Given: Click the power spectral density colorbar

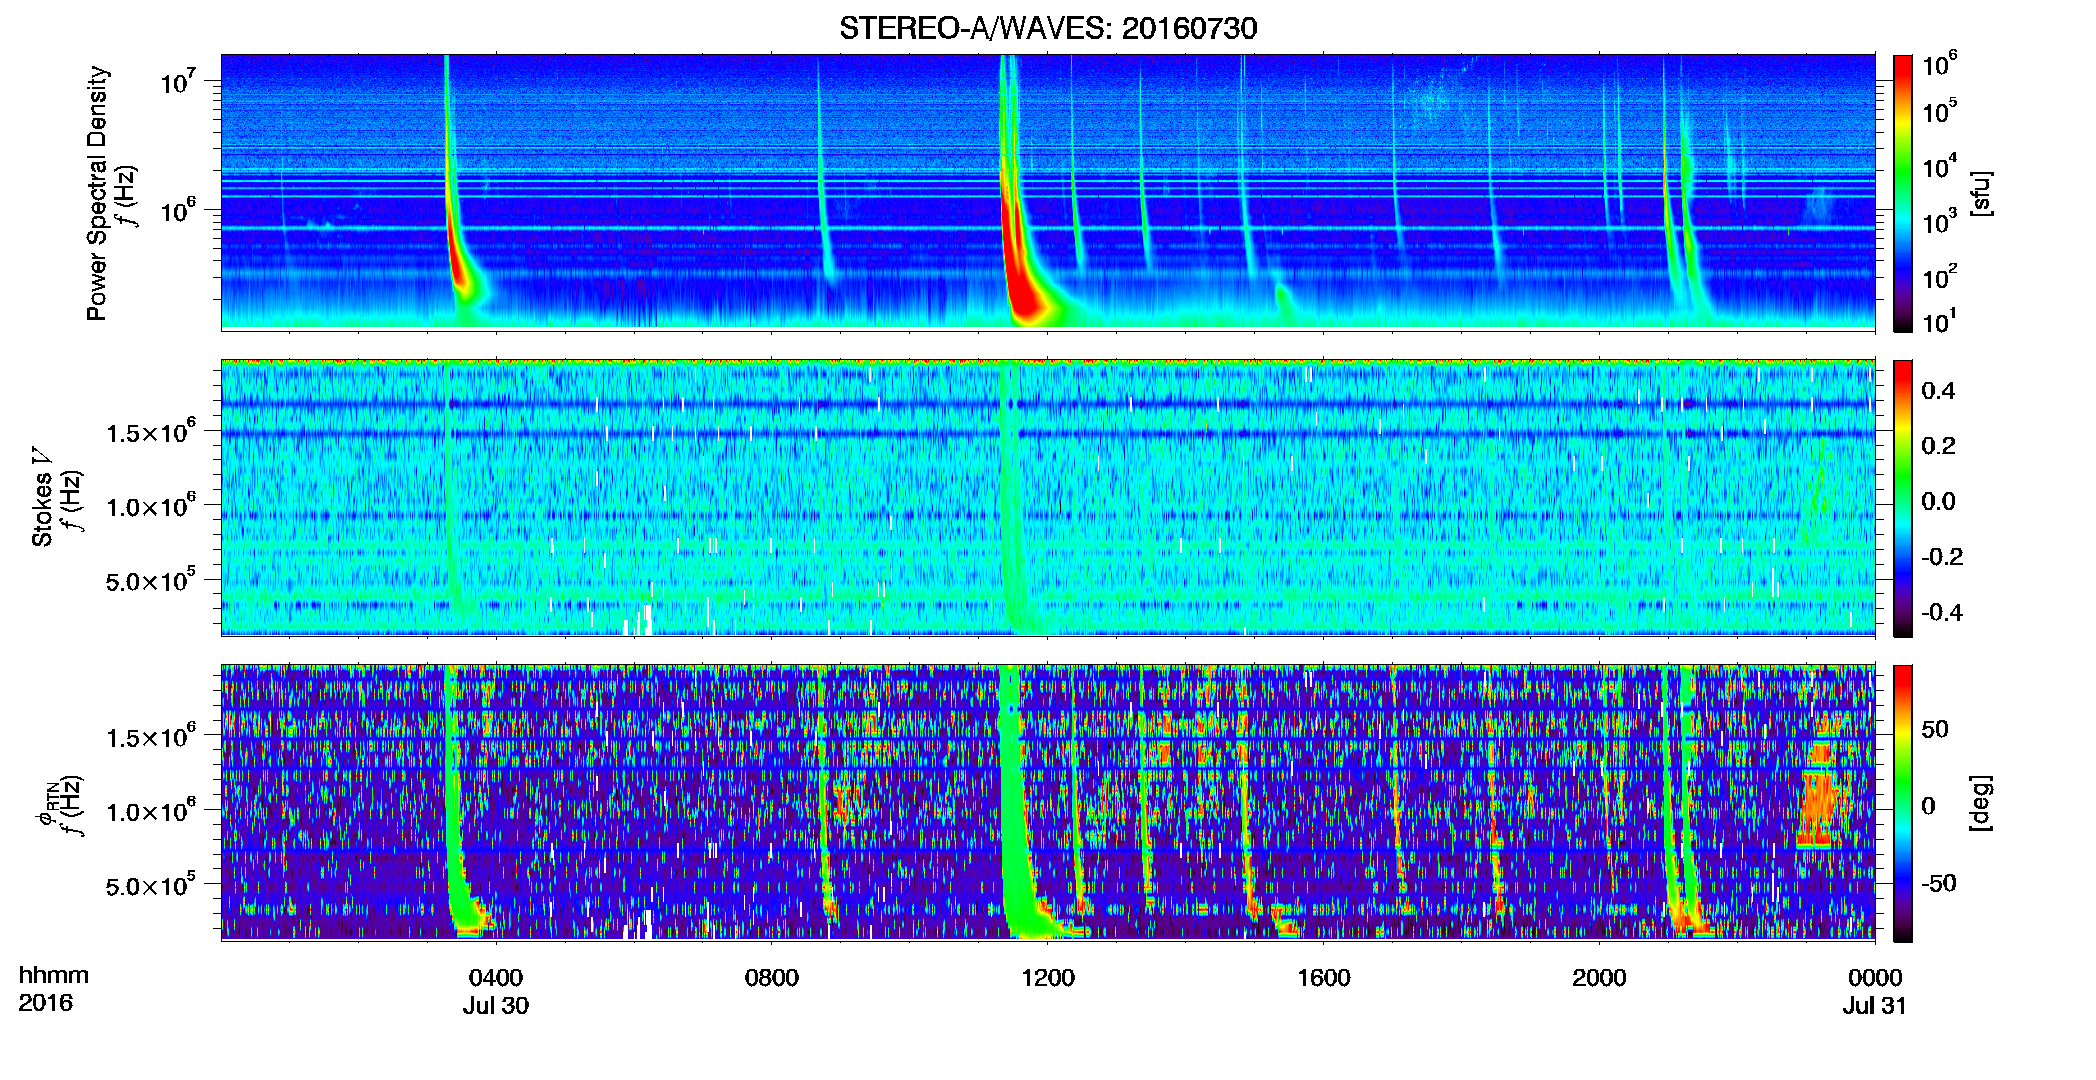Looking at the screenshot, I should click(1903, 193).
